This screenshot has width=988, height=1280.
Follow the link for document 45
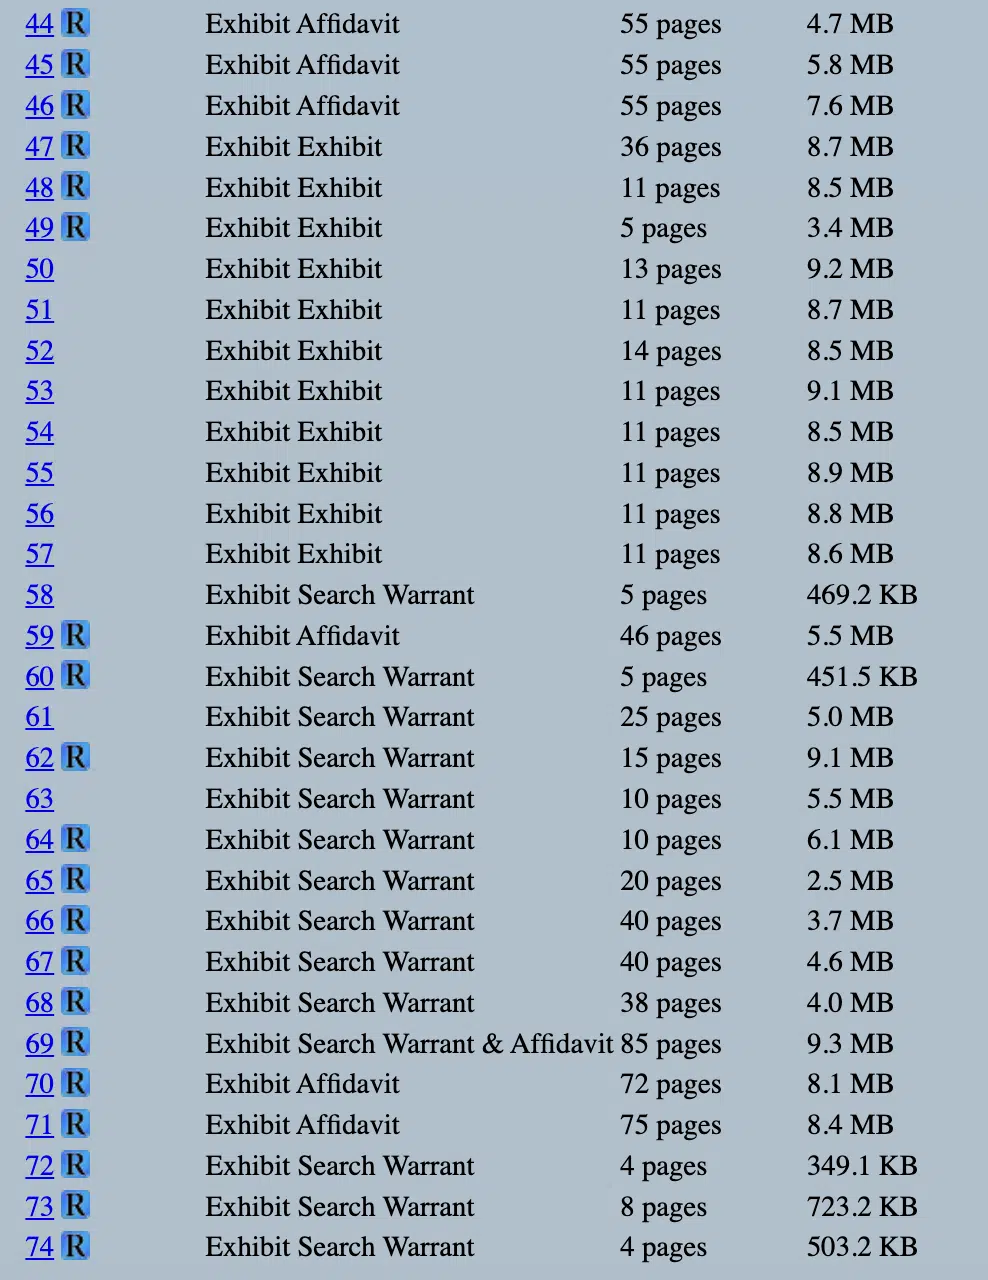coord(40,65)
